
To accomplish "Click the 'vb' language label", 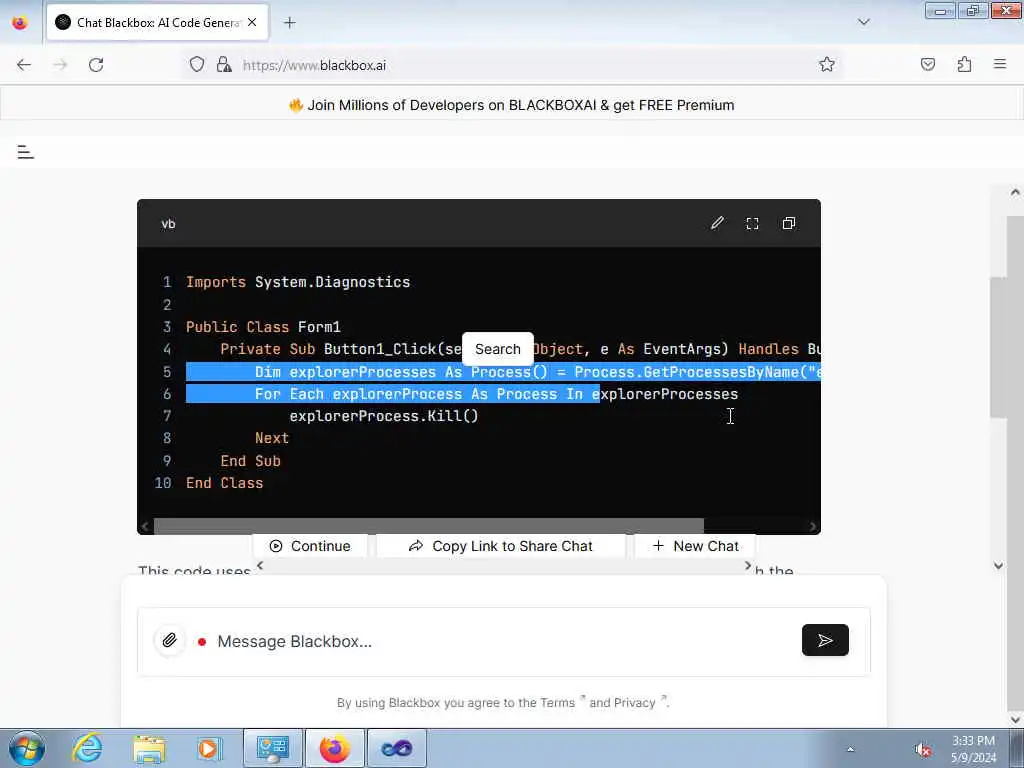I will coord(168,224).
